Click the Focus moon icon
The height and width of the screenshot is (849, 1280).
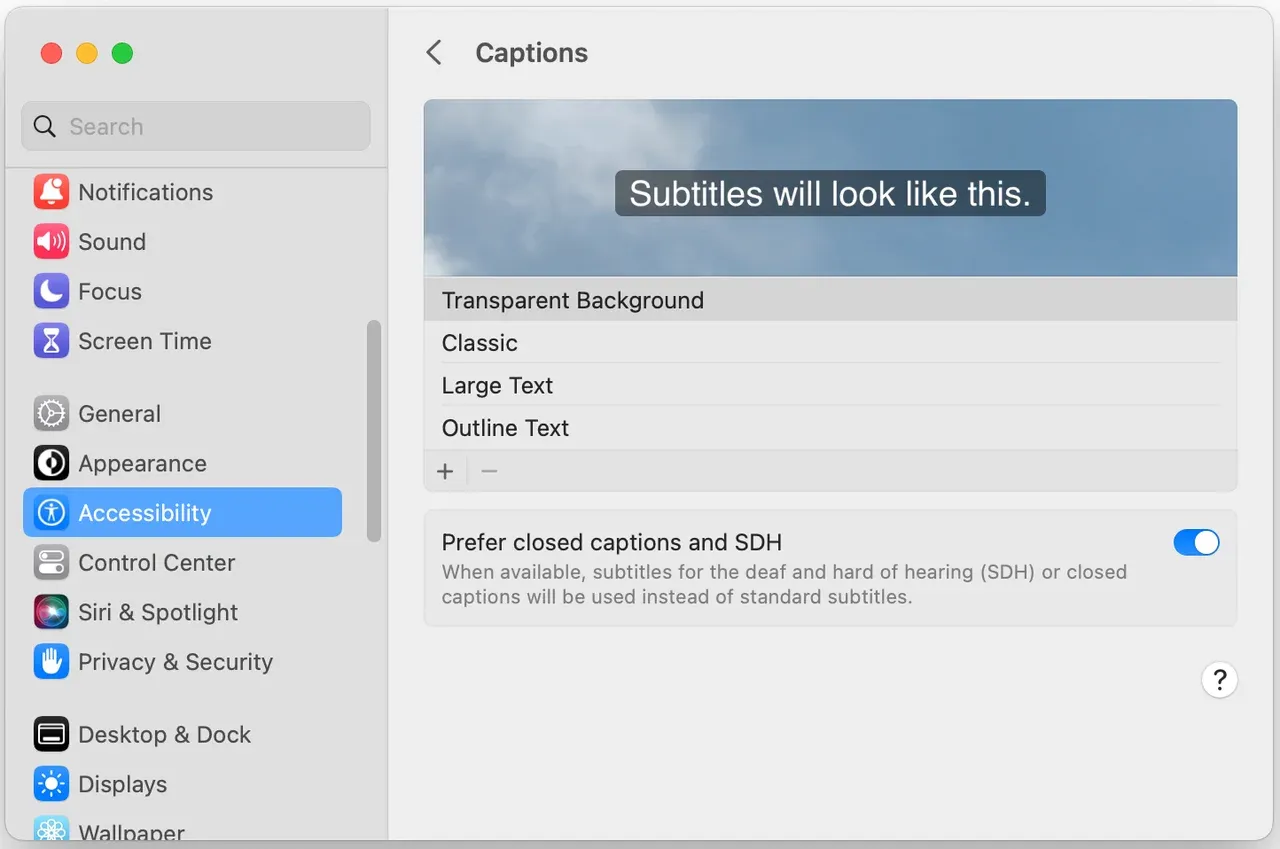[x=51, y=292]
